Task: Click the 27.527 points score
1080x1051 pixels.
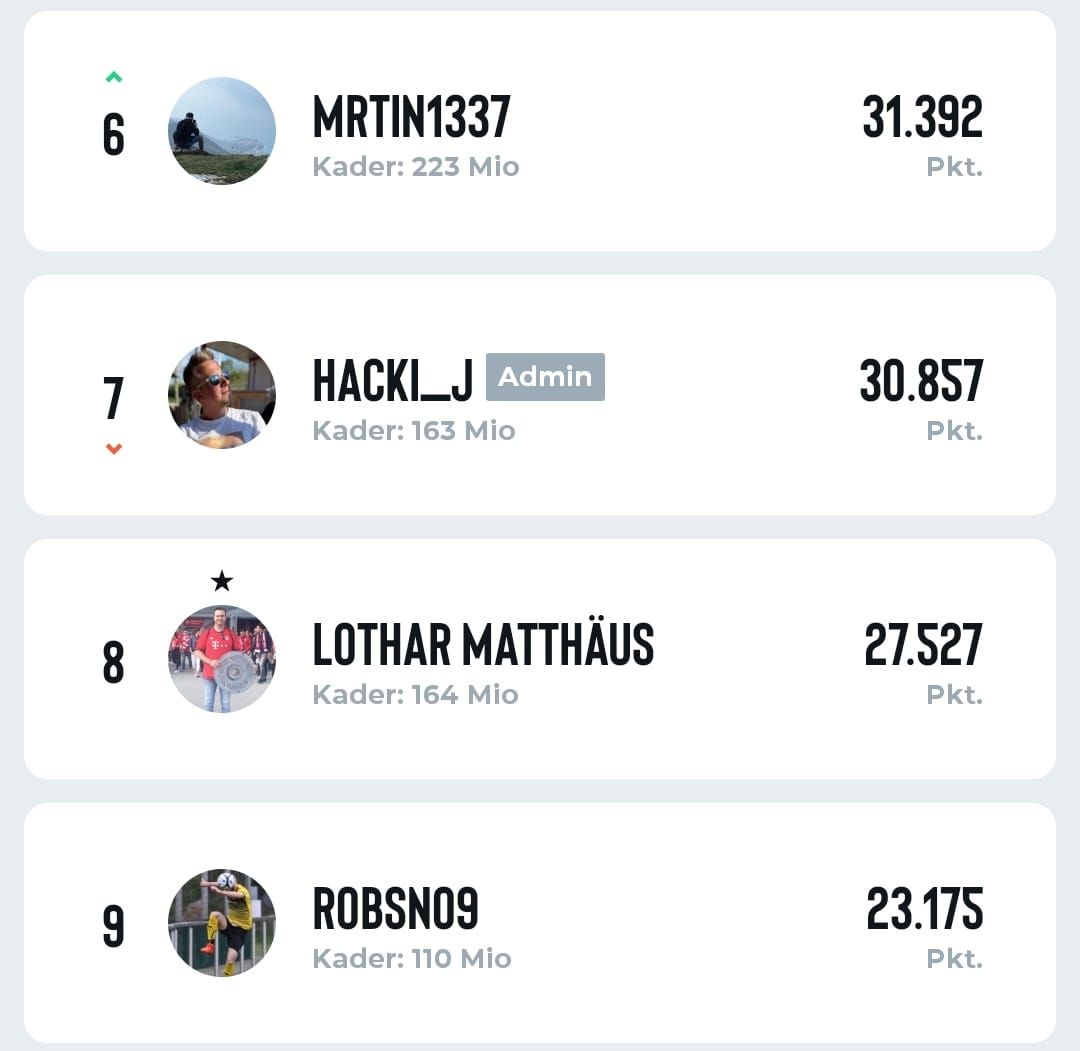Action: click(924, 645)
